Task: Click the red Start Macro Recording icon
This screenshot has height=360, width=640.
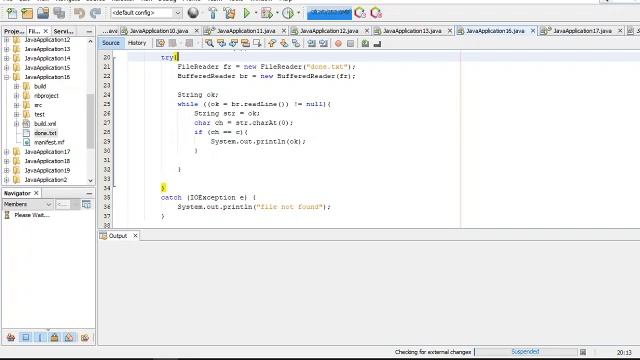Action: pyautogui.click(x=338, y=43)
